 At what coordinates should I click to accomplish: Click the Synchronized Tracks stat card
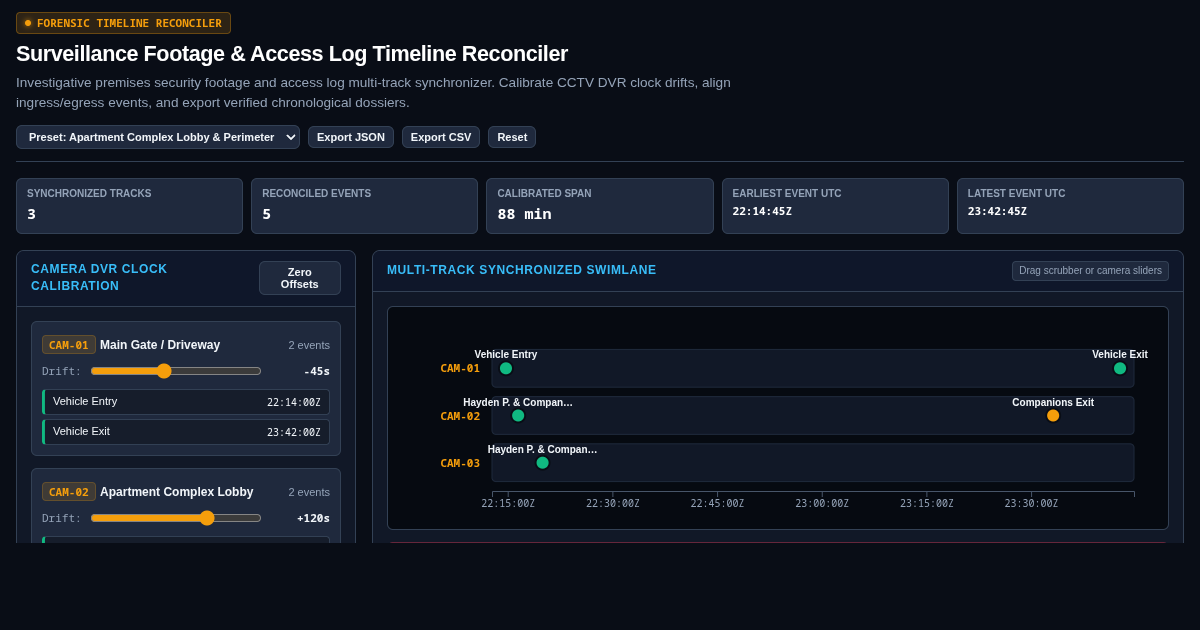click(x=129, y=206)
